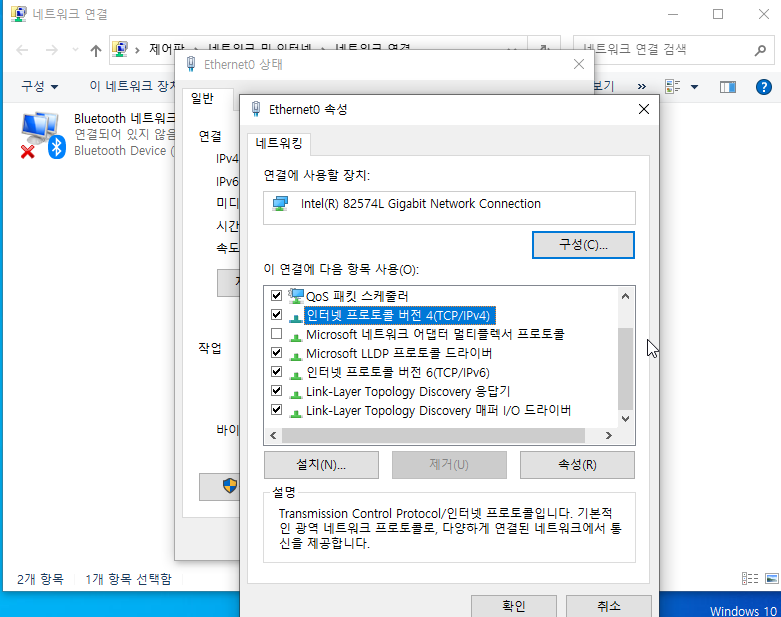
Task: Click the Ethernet0 status title icon
Action: (191, 64)
